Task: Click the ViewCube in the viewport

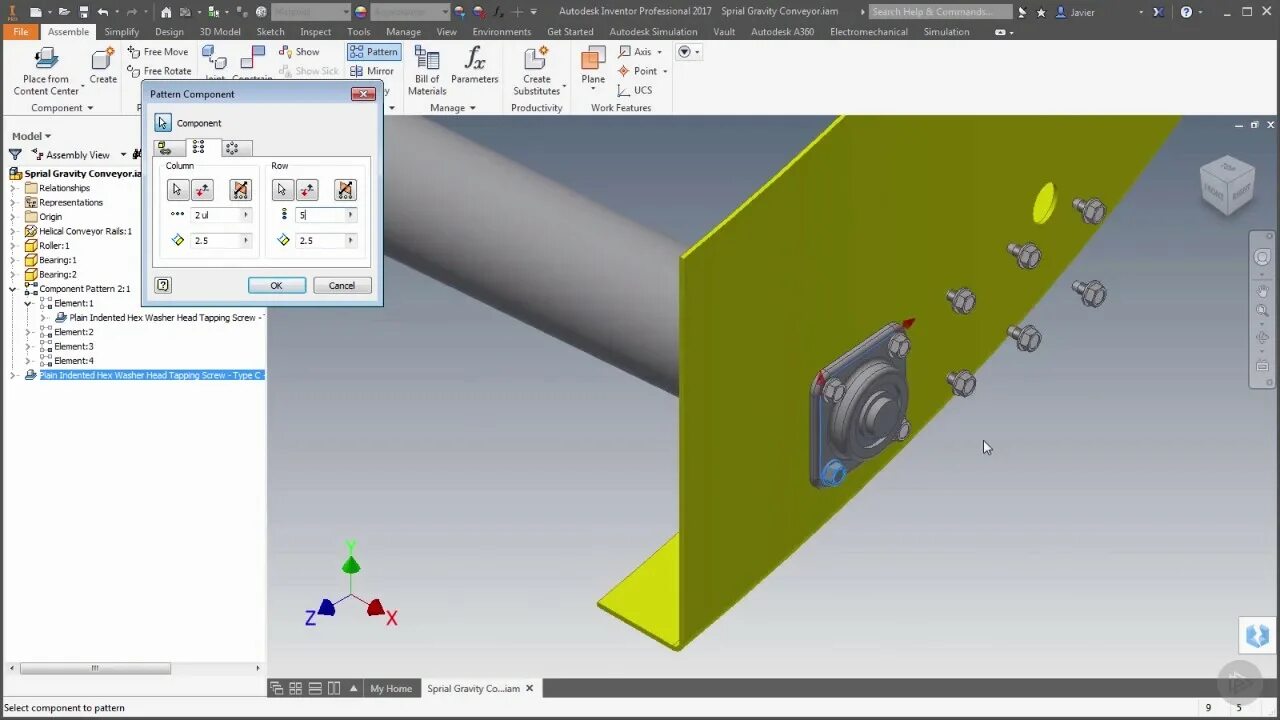Action: tap(1225, 186)
